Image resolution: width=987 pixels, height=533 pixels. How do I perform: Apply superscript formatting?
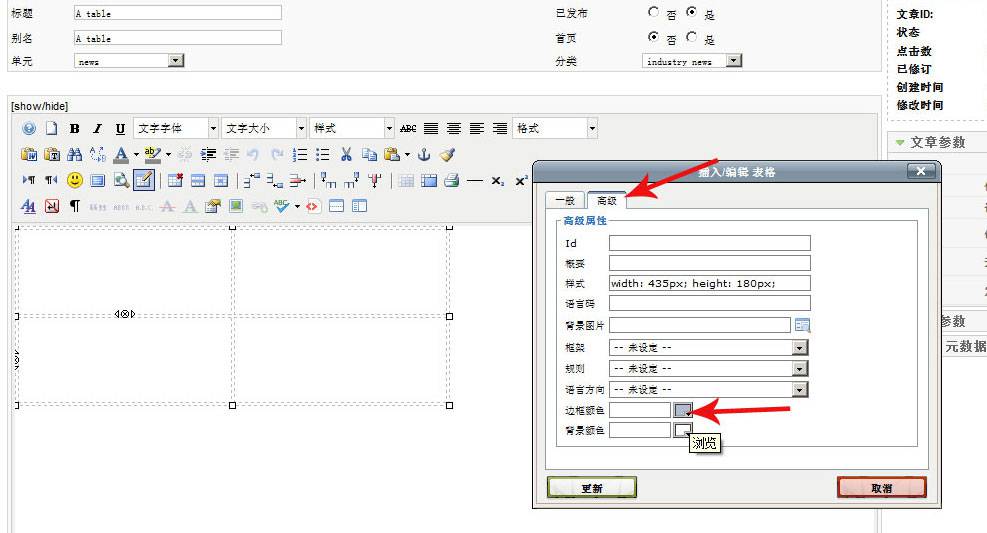[x=521, y=181]
